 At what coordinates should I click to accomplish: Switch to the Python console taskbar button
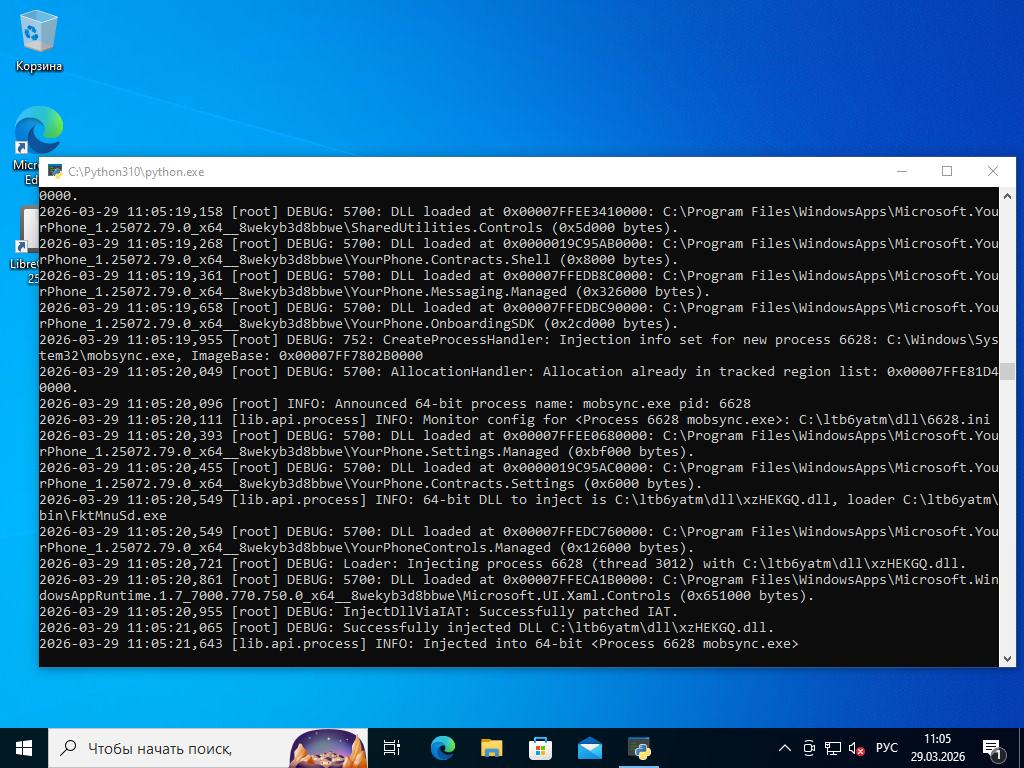639,747
